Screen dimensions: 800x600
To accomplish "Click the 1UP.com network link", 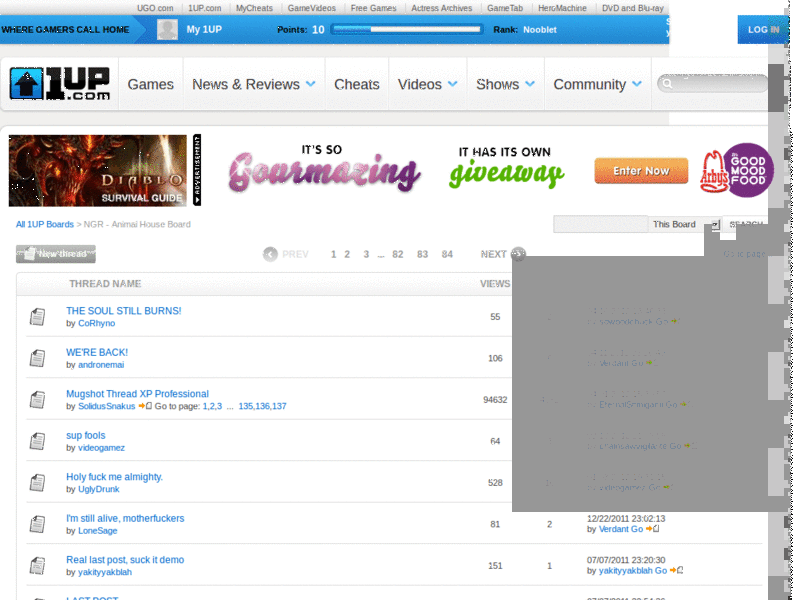I will [205, 8].
